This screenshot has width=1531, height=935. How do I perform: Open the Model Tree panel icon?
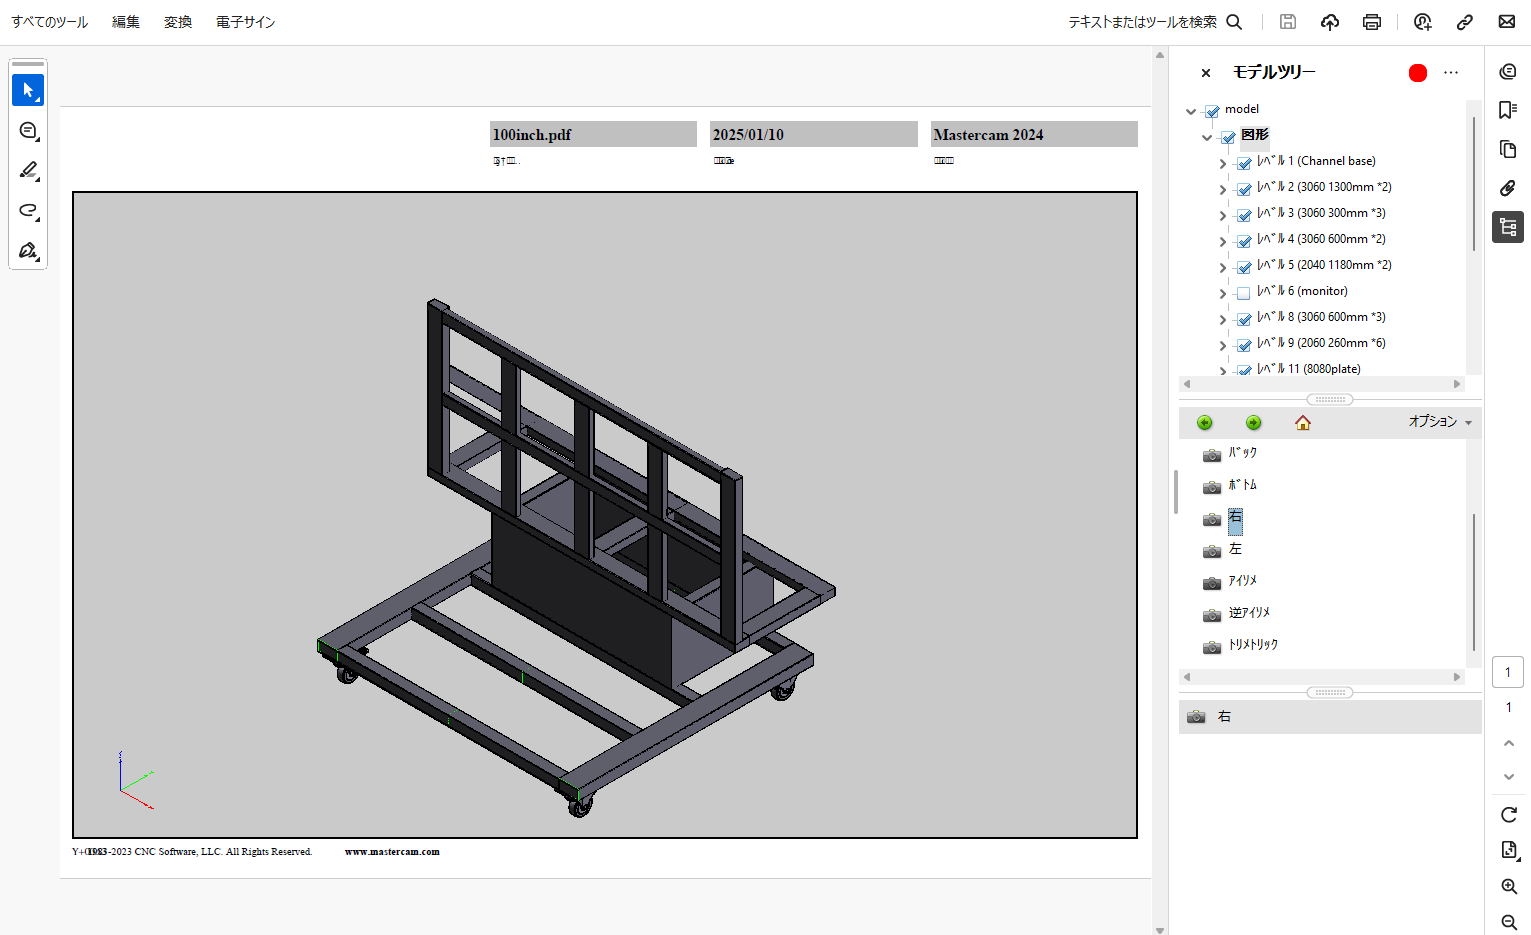tap(1507, 226)
